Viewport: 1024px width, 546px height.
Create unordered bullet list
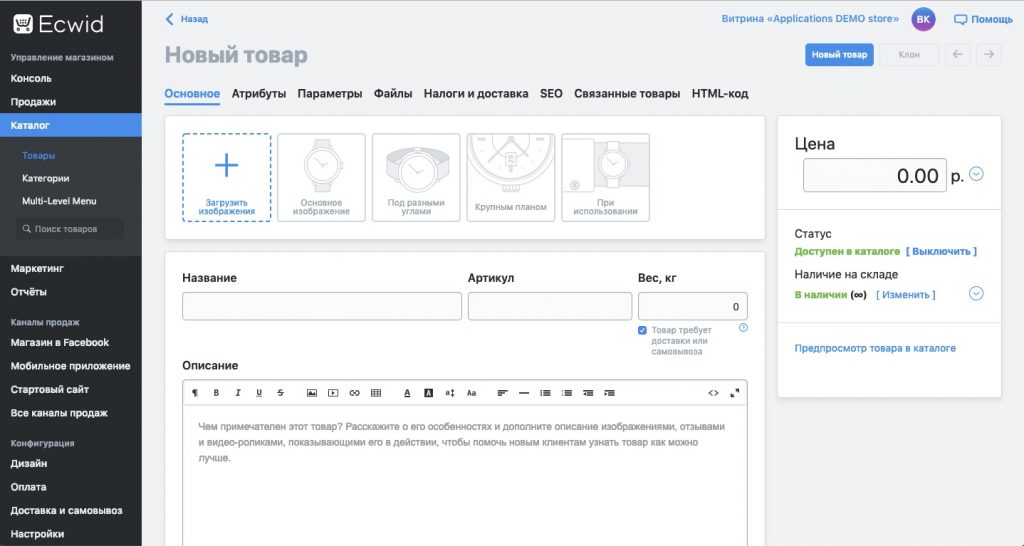click(545, 393)
